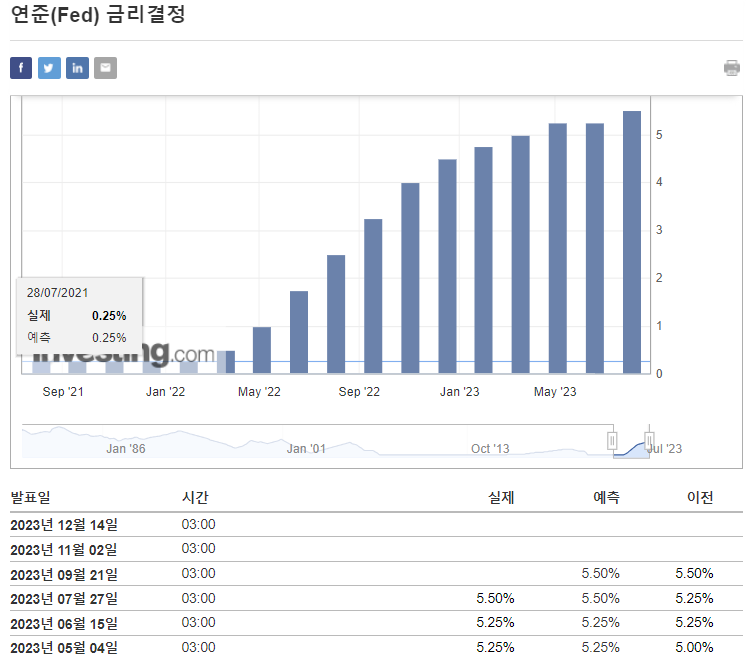Viewport: 746px width, 664px height.
Task: Click the previous 5.00% for 05월 04일
Action: (694, 647)
